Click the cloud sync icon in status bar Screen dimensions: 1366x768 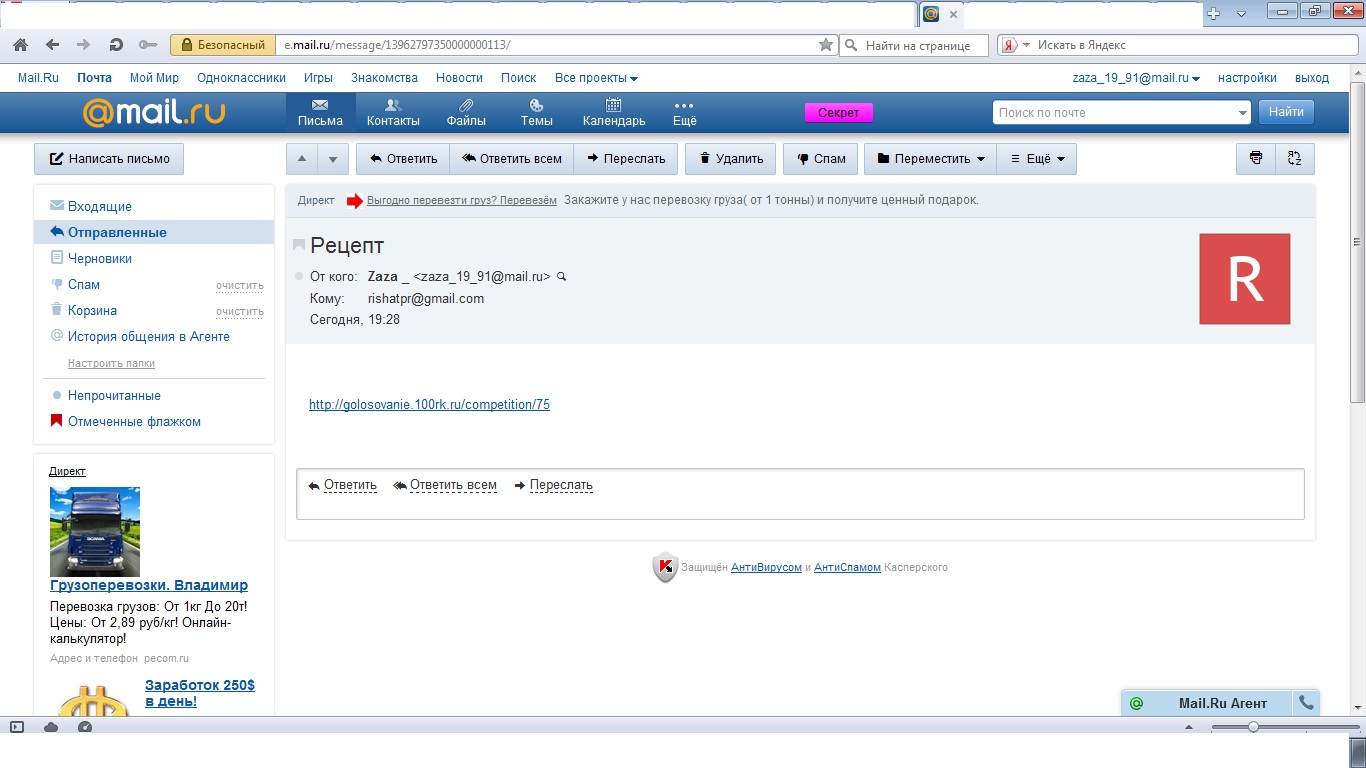pyautogui.click(x=51, y=727)
